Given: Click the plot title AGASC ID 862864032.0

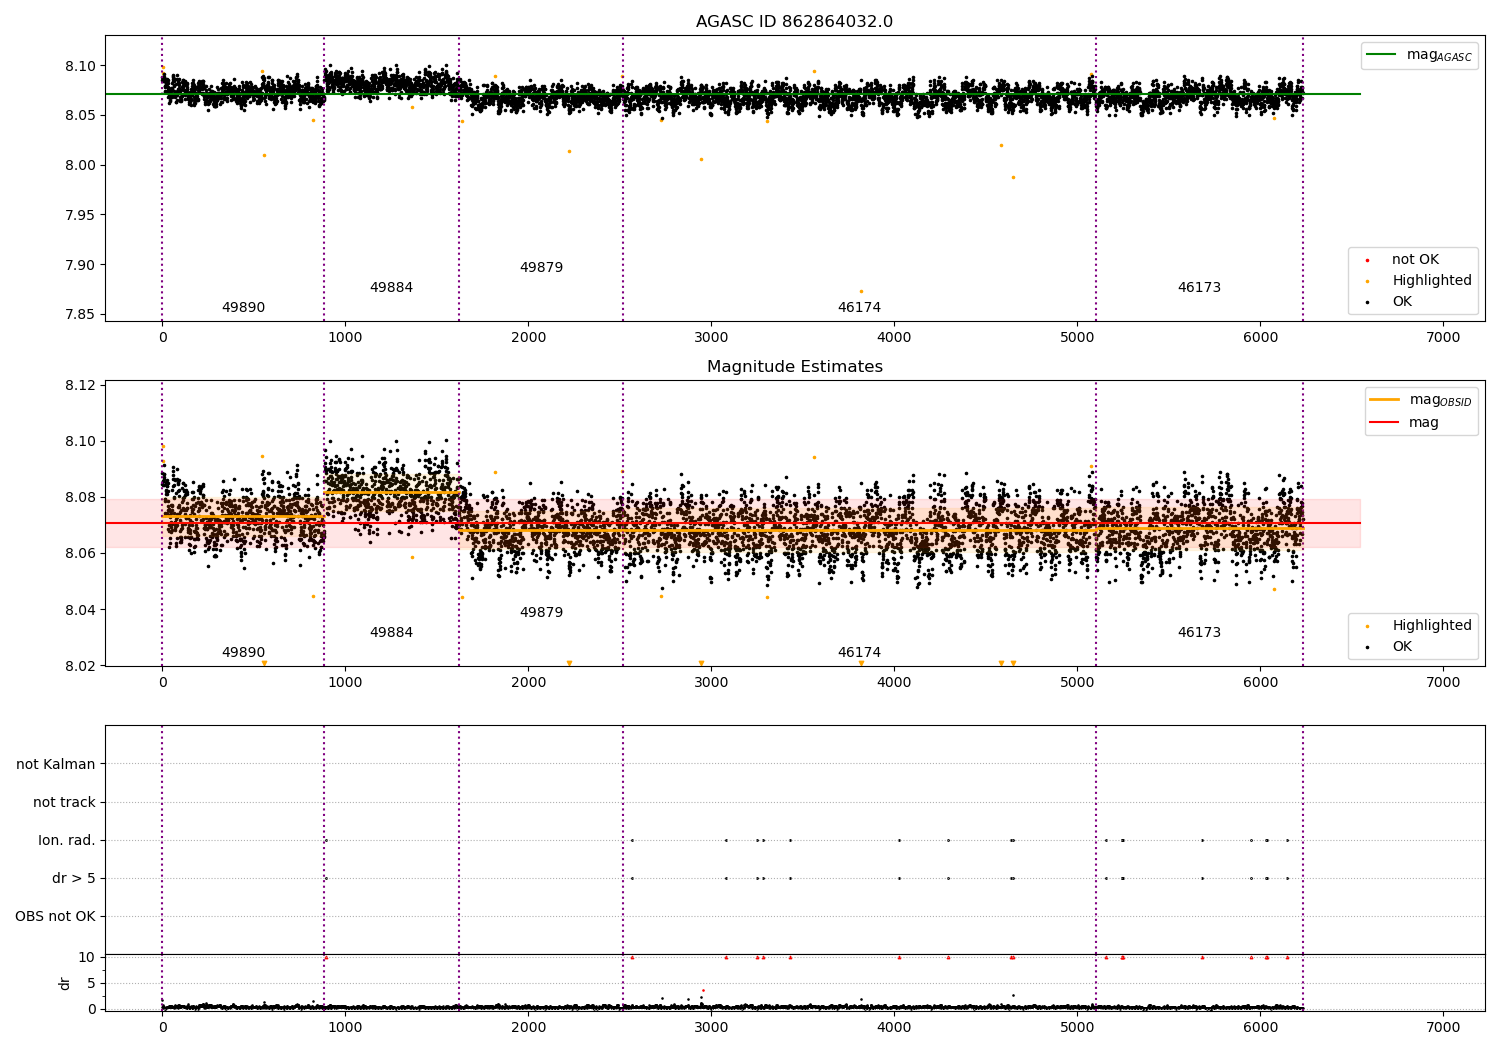Looking at the screenshot, I should coord(794,22).
